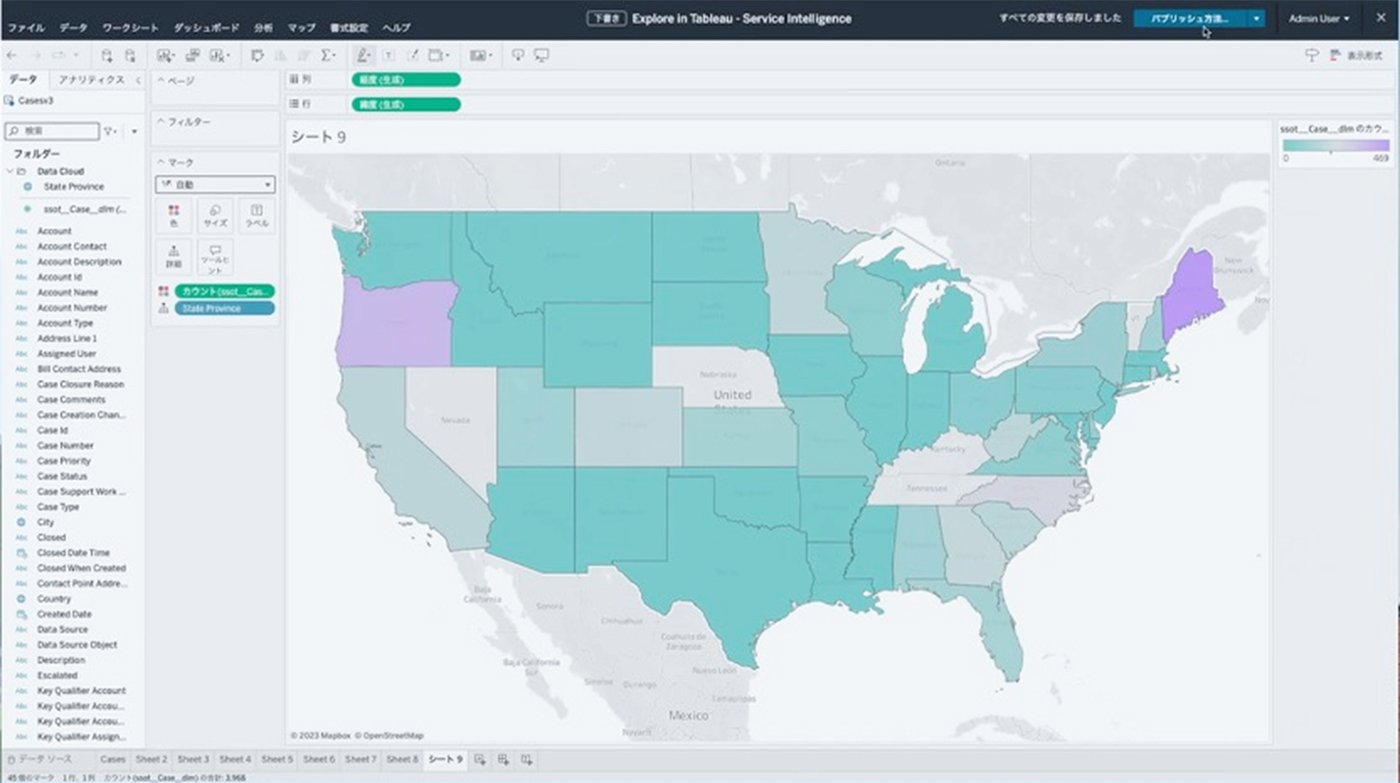Viewport: 1400px width, 783px height.
Task: Open the データ (Data) menu
Action: pyautogui.click(x=74, y=28)
